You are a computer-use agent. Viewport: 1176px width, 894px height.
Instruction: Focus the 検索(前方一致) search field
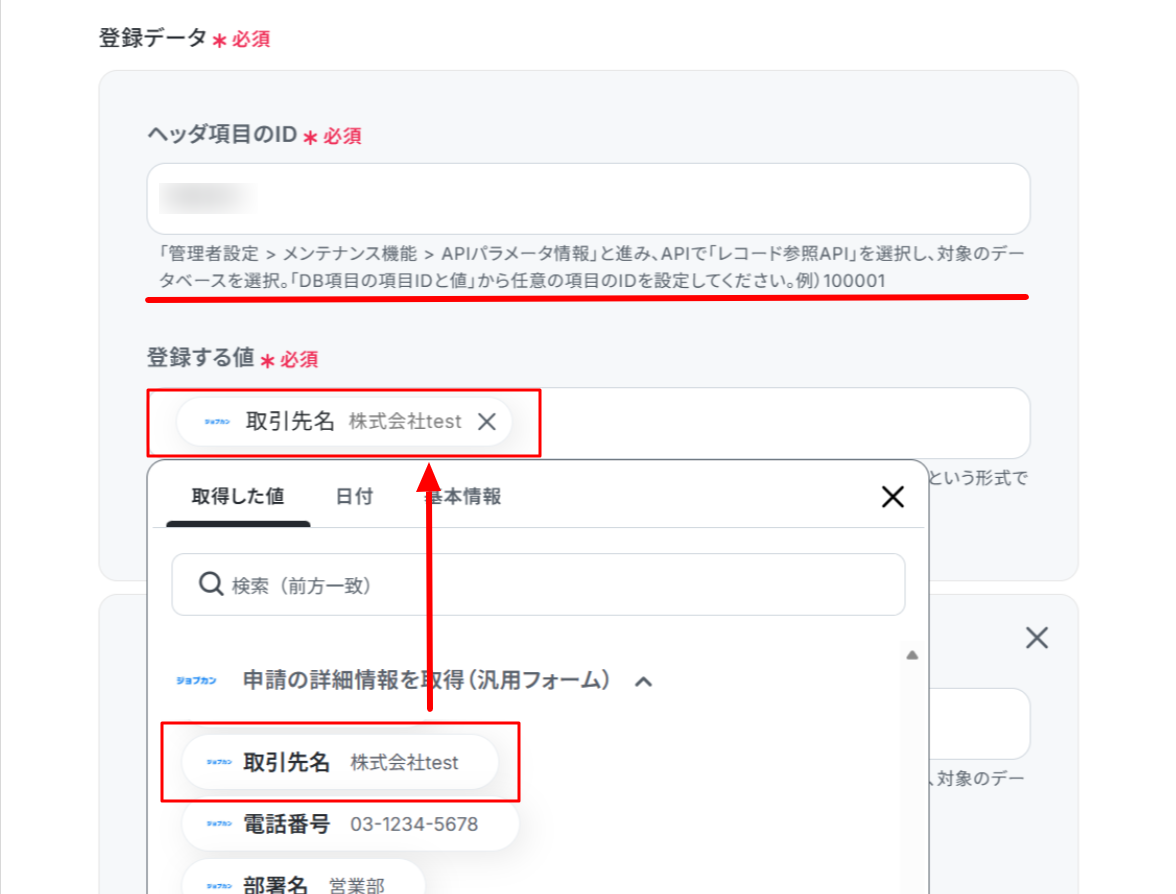tap(538, 584)
